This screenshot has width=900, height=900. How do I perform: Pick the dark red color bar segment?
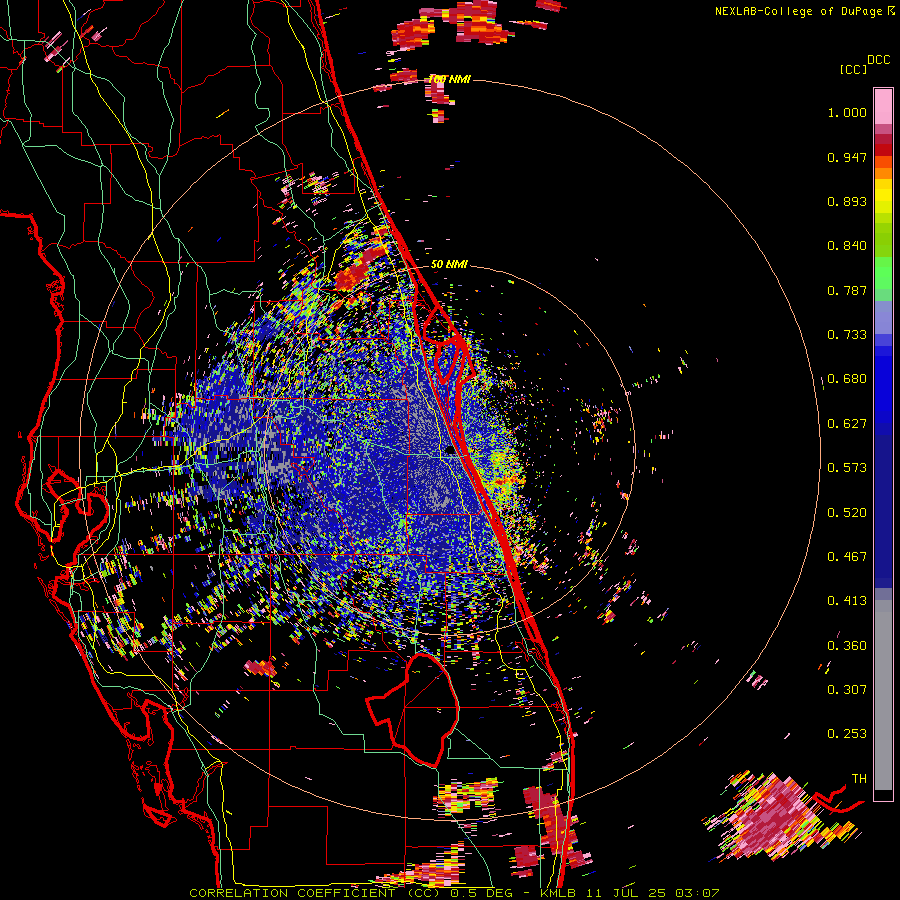coord(883,150)
